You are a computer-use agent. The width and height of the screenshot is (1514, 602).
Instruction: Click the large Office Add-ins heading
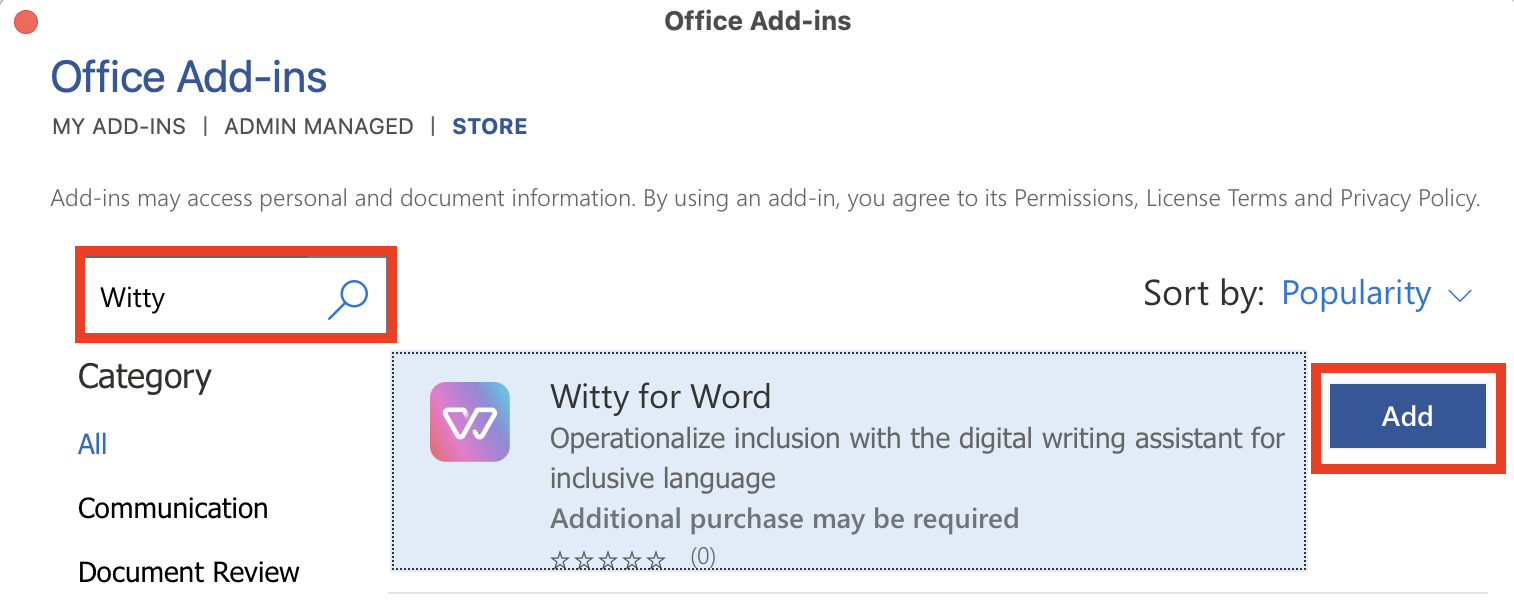[189, 77]
